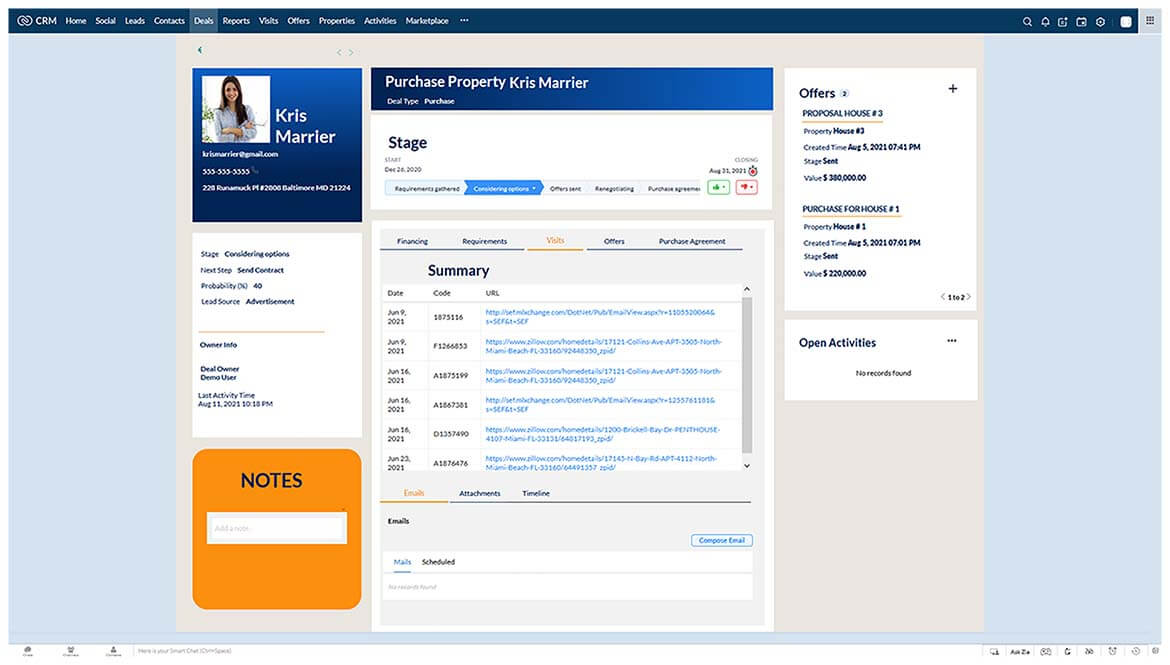Open URL link for code 1875116
Screen dimensions: 1170x665
[600, 316]
